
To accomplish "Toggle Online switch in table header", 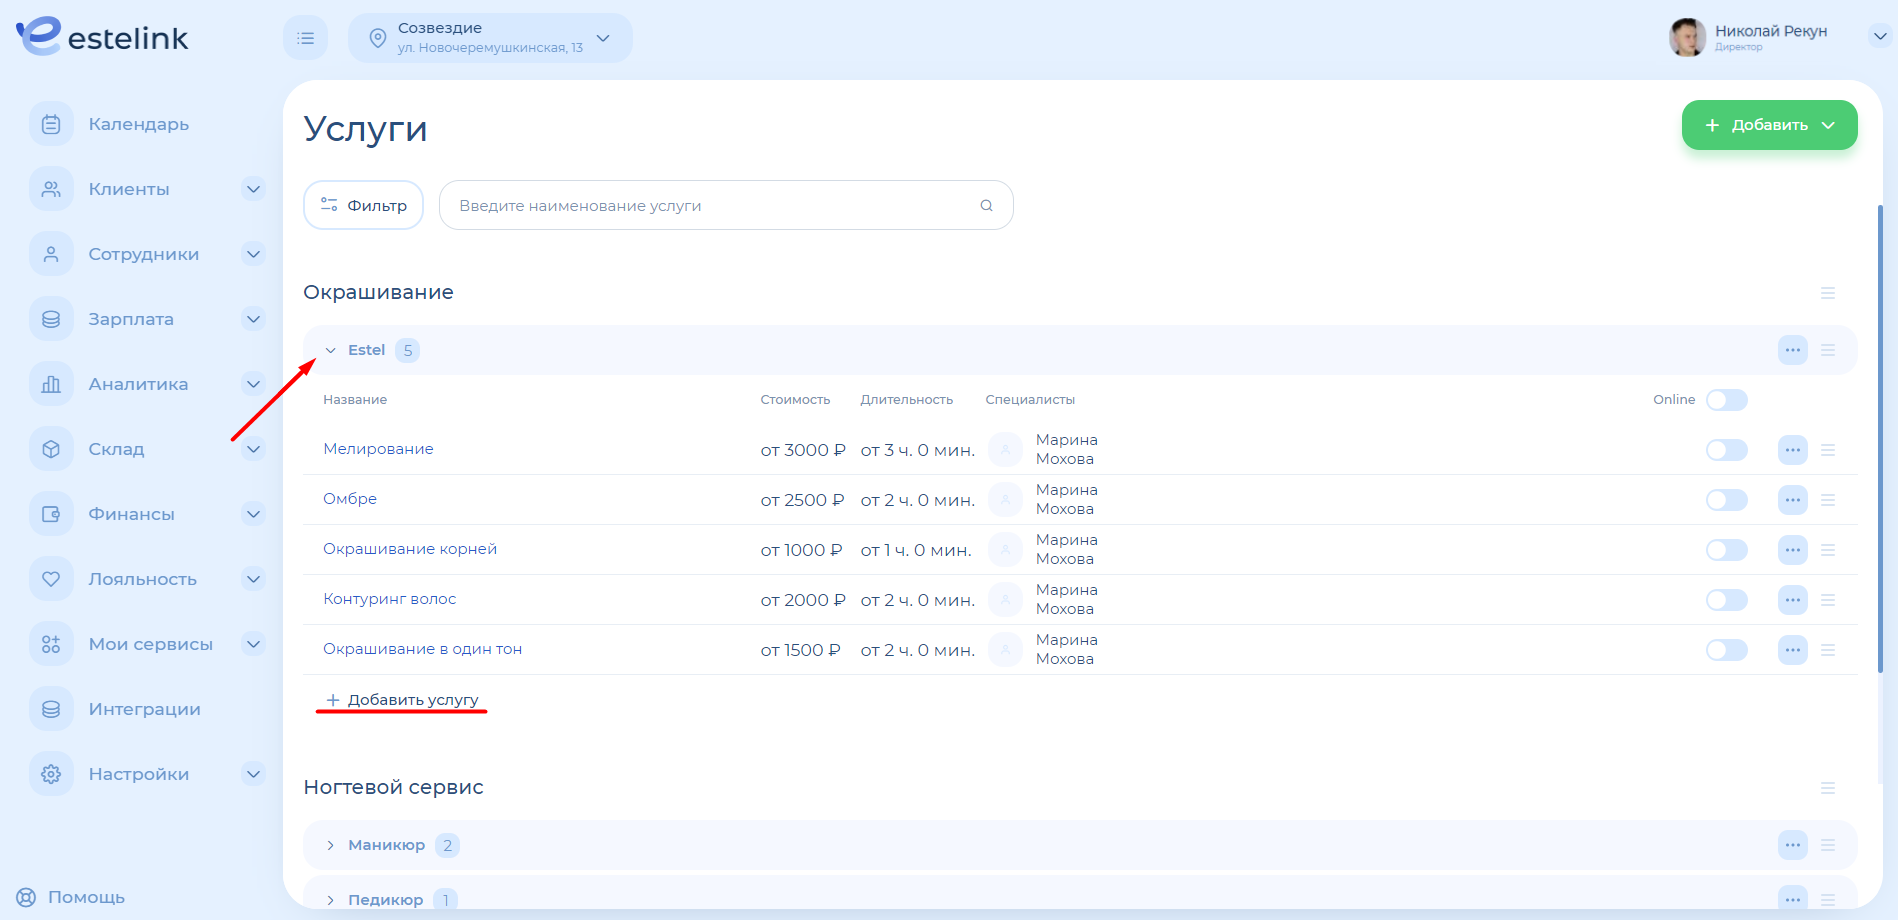I will tap(1726, 400).
